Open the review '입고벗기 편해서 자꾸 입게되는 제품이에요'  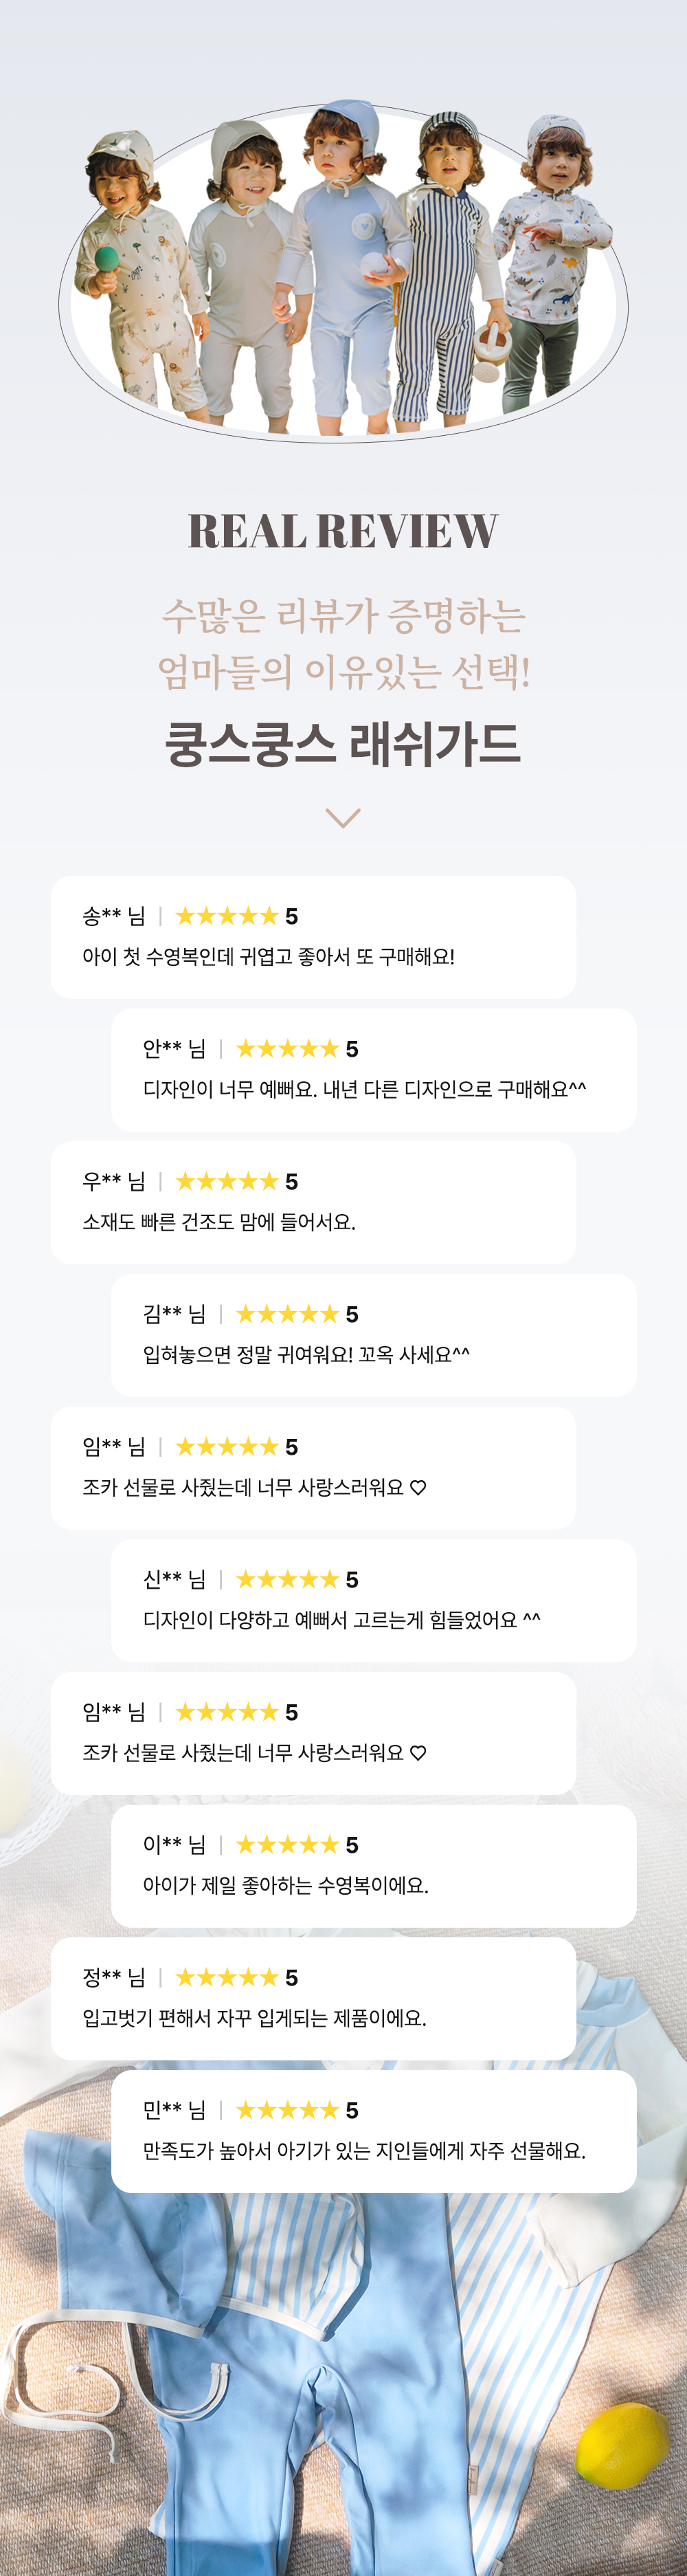pyautogui.click(x=254, y=2018)
